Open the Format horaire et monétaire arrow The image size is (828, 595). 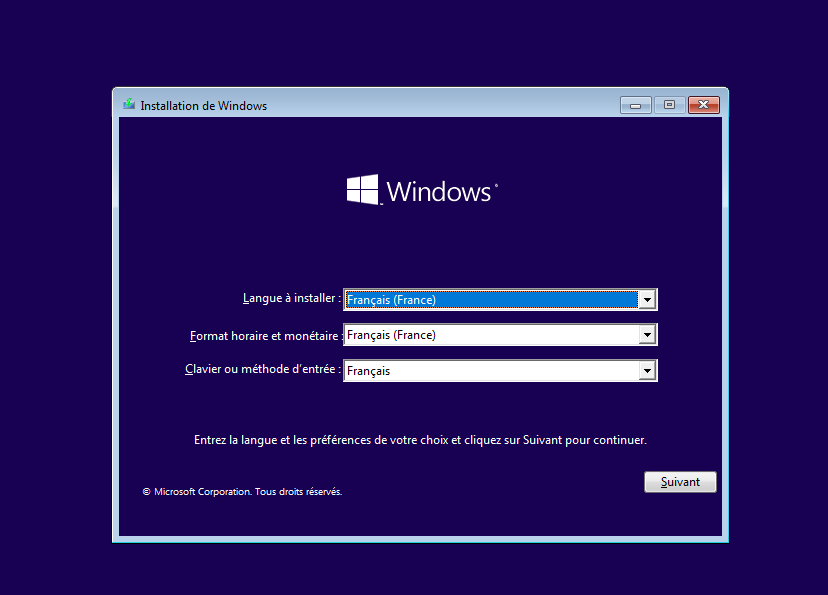(x=647, y=335)
